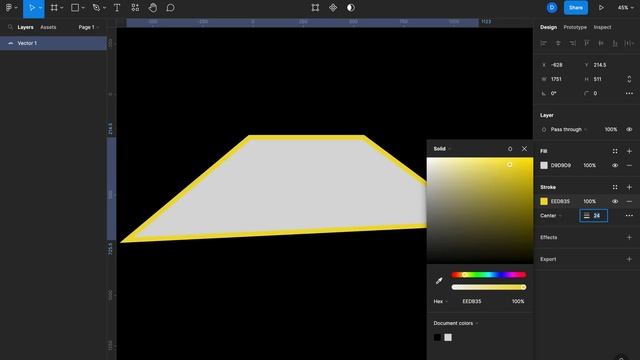The width and height of the screenshot is (640, 360).
Task: Toggle layer visibility eye in Layer section
Action: [x=629, y=129]
